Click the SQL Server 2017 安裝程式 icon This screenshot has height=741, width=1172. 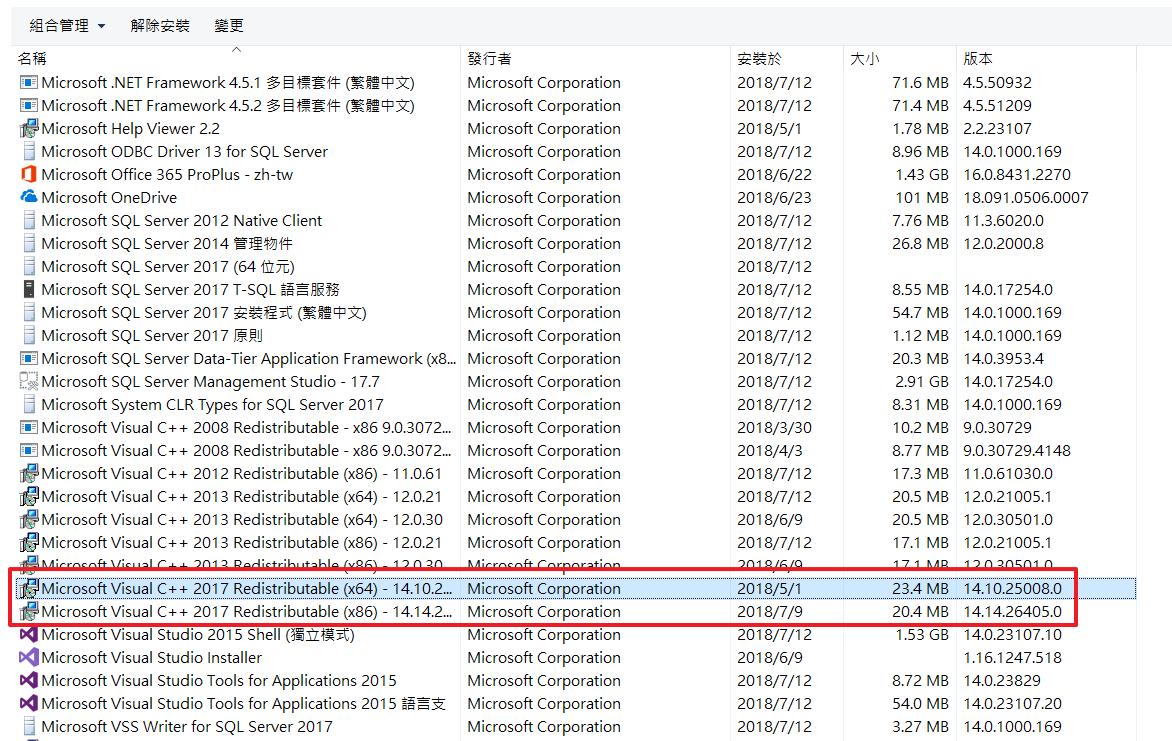pos(28,313)
